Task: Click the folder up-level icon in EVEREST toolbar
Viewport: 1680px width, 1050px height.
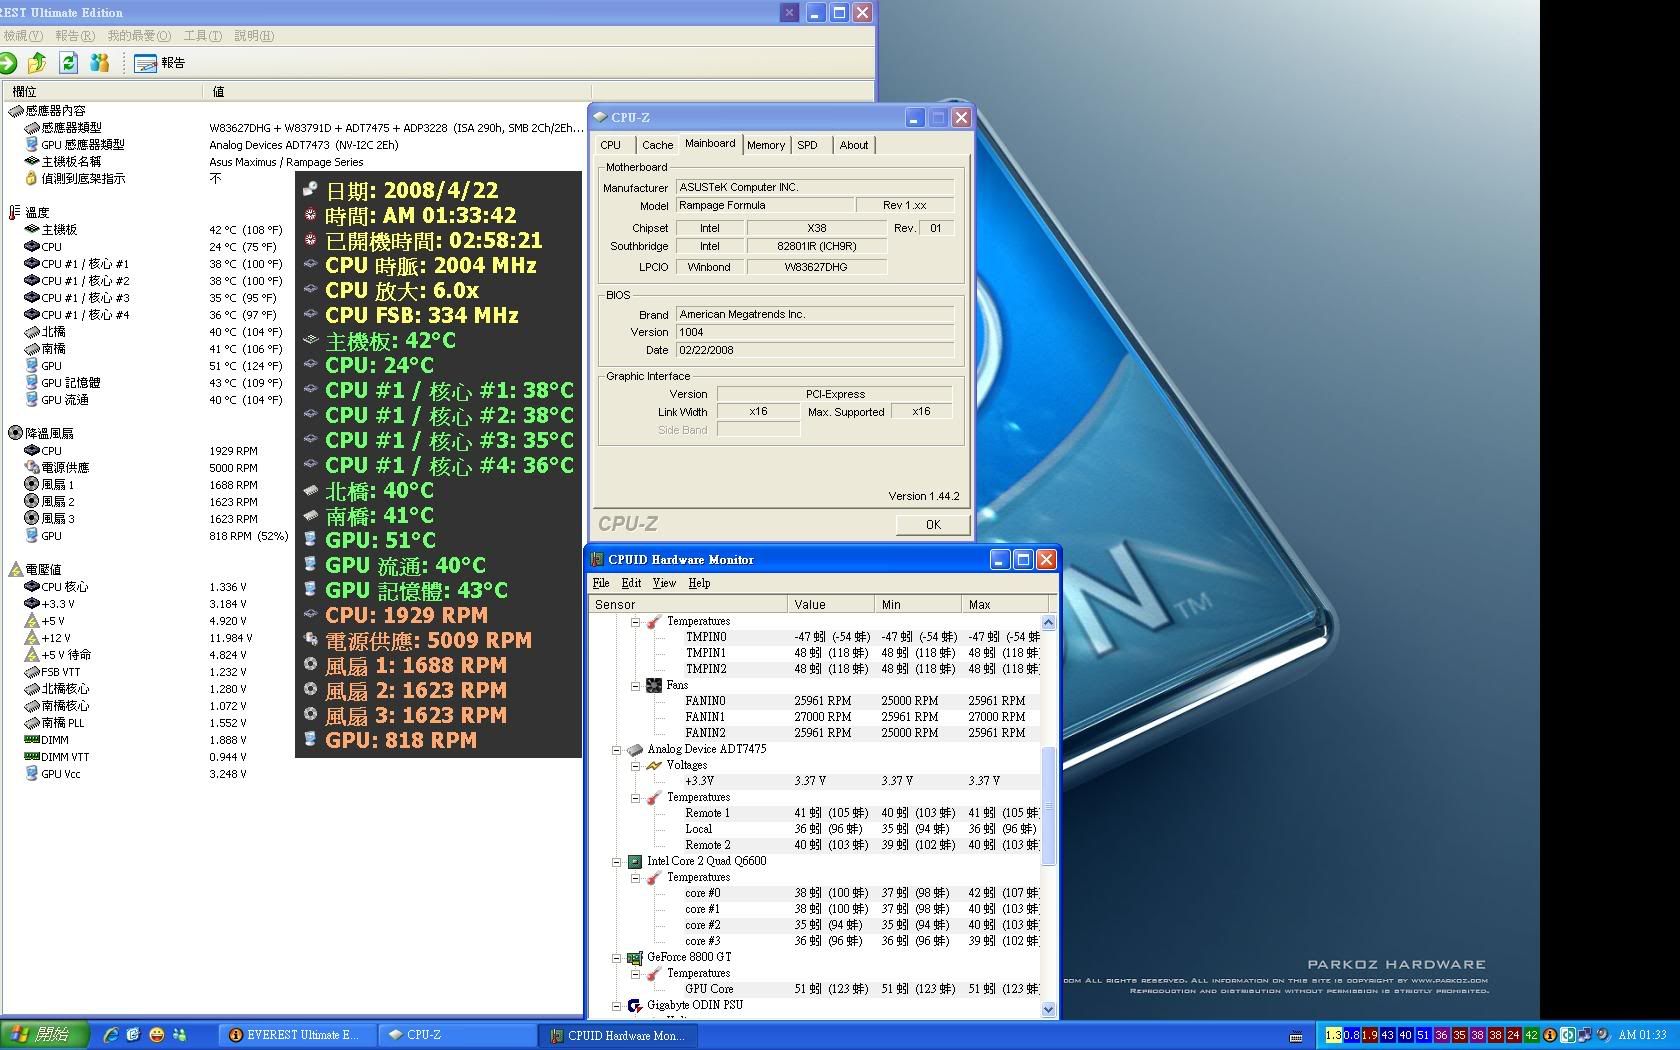Action: 37,63
